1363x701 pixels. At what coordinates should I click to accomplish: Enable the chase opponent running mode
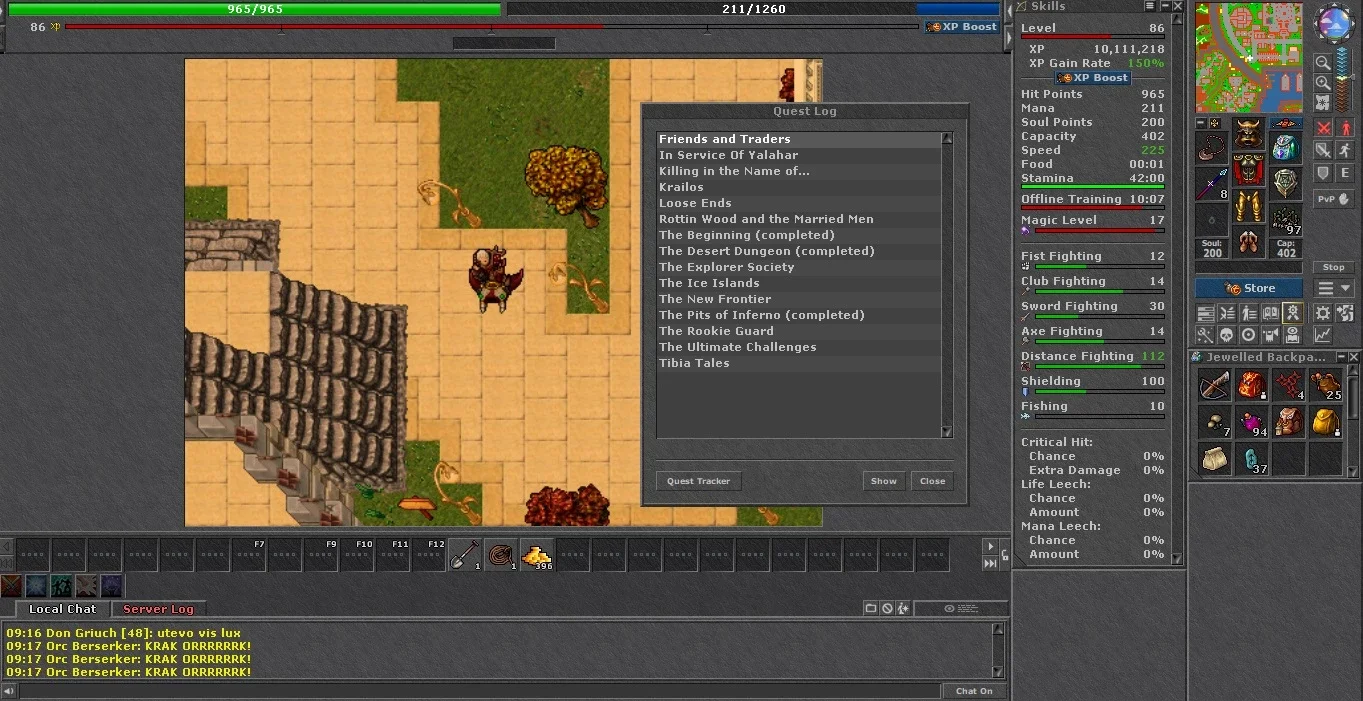1345,149
